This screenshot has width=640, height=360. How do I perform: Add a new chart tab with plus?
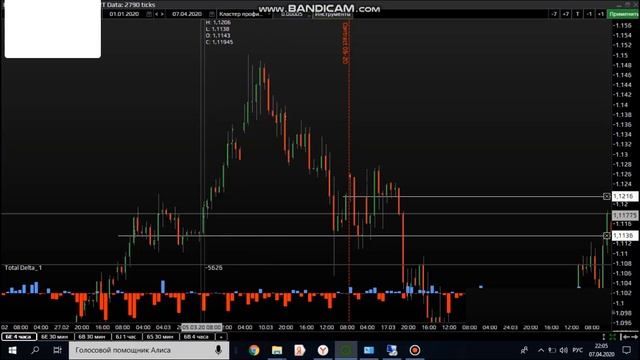click(x=221, y=337)
